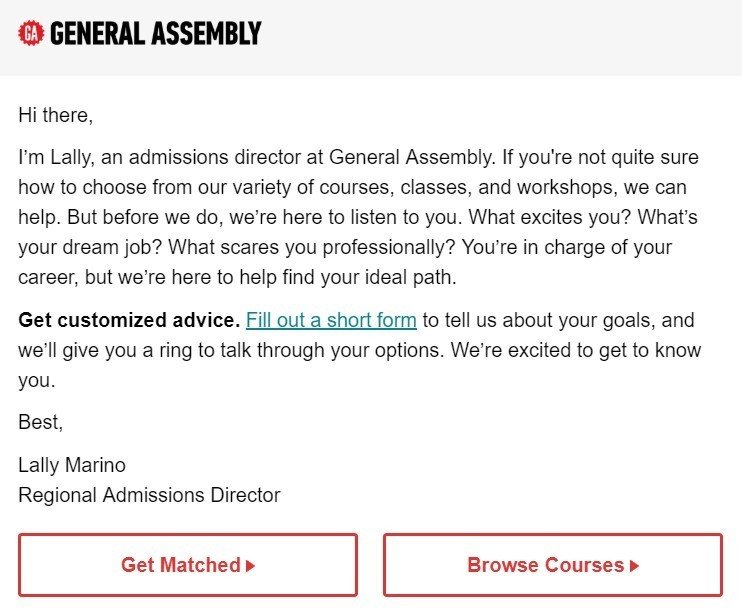
Task: Click "We're excited to get to know" text
Action: [x=576, y=350]
